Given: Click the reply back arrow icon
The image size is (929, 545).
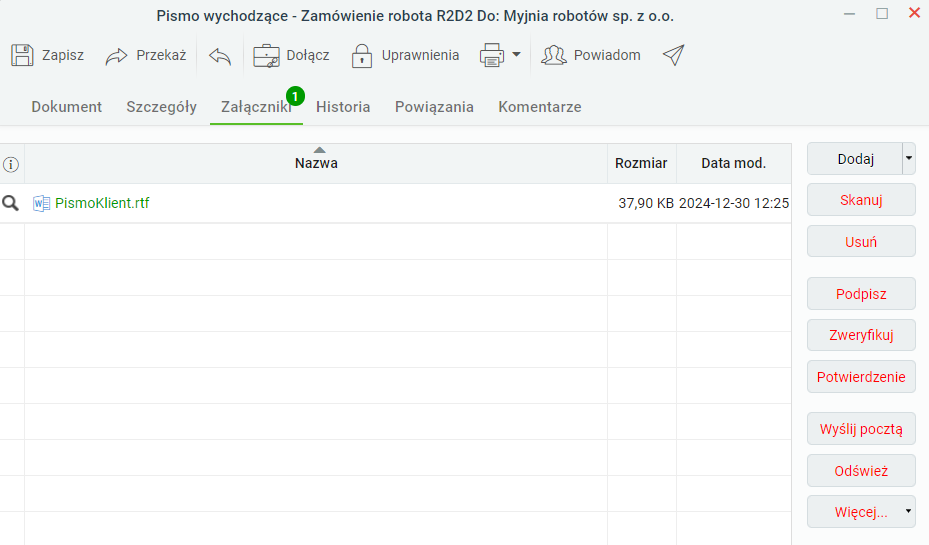Looking at the screenshot, I should coord(220,56).
